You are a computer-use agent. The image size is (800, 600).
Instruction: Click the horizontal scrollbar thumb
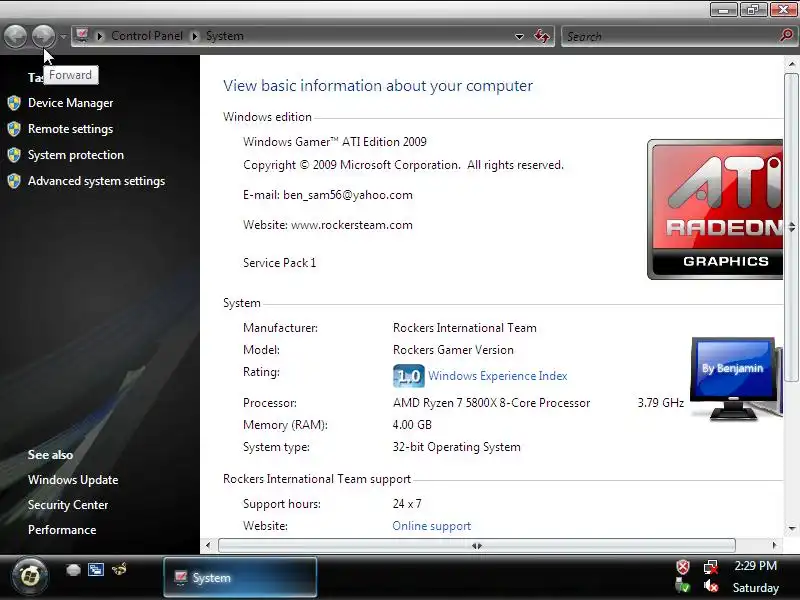[477, 545]
